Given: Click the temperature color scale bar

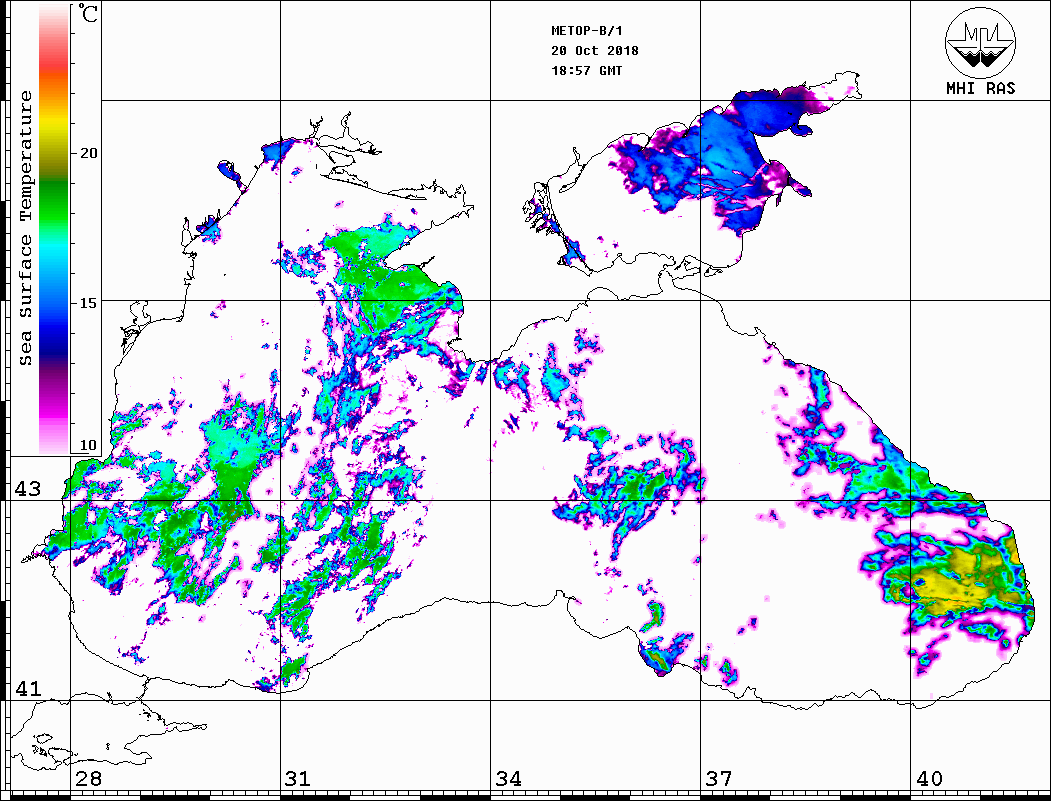Looking at the screenshot, I should point(54,229).
